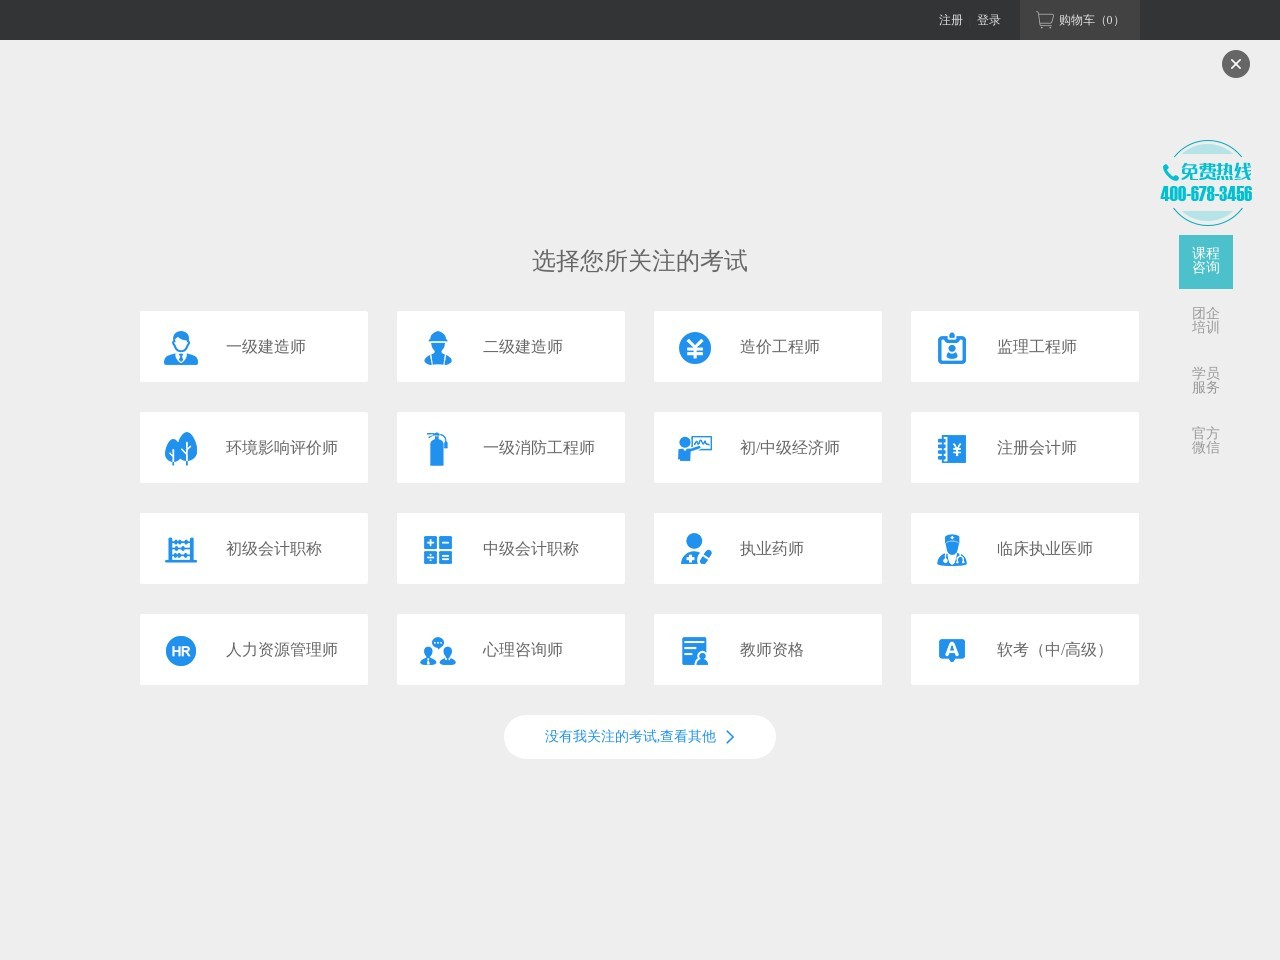The width and height of the screenshot is (1280, 960).
Task: Click the 登录 login link
Action: [988, 20]
